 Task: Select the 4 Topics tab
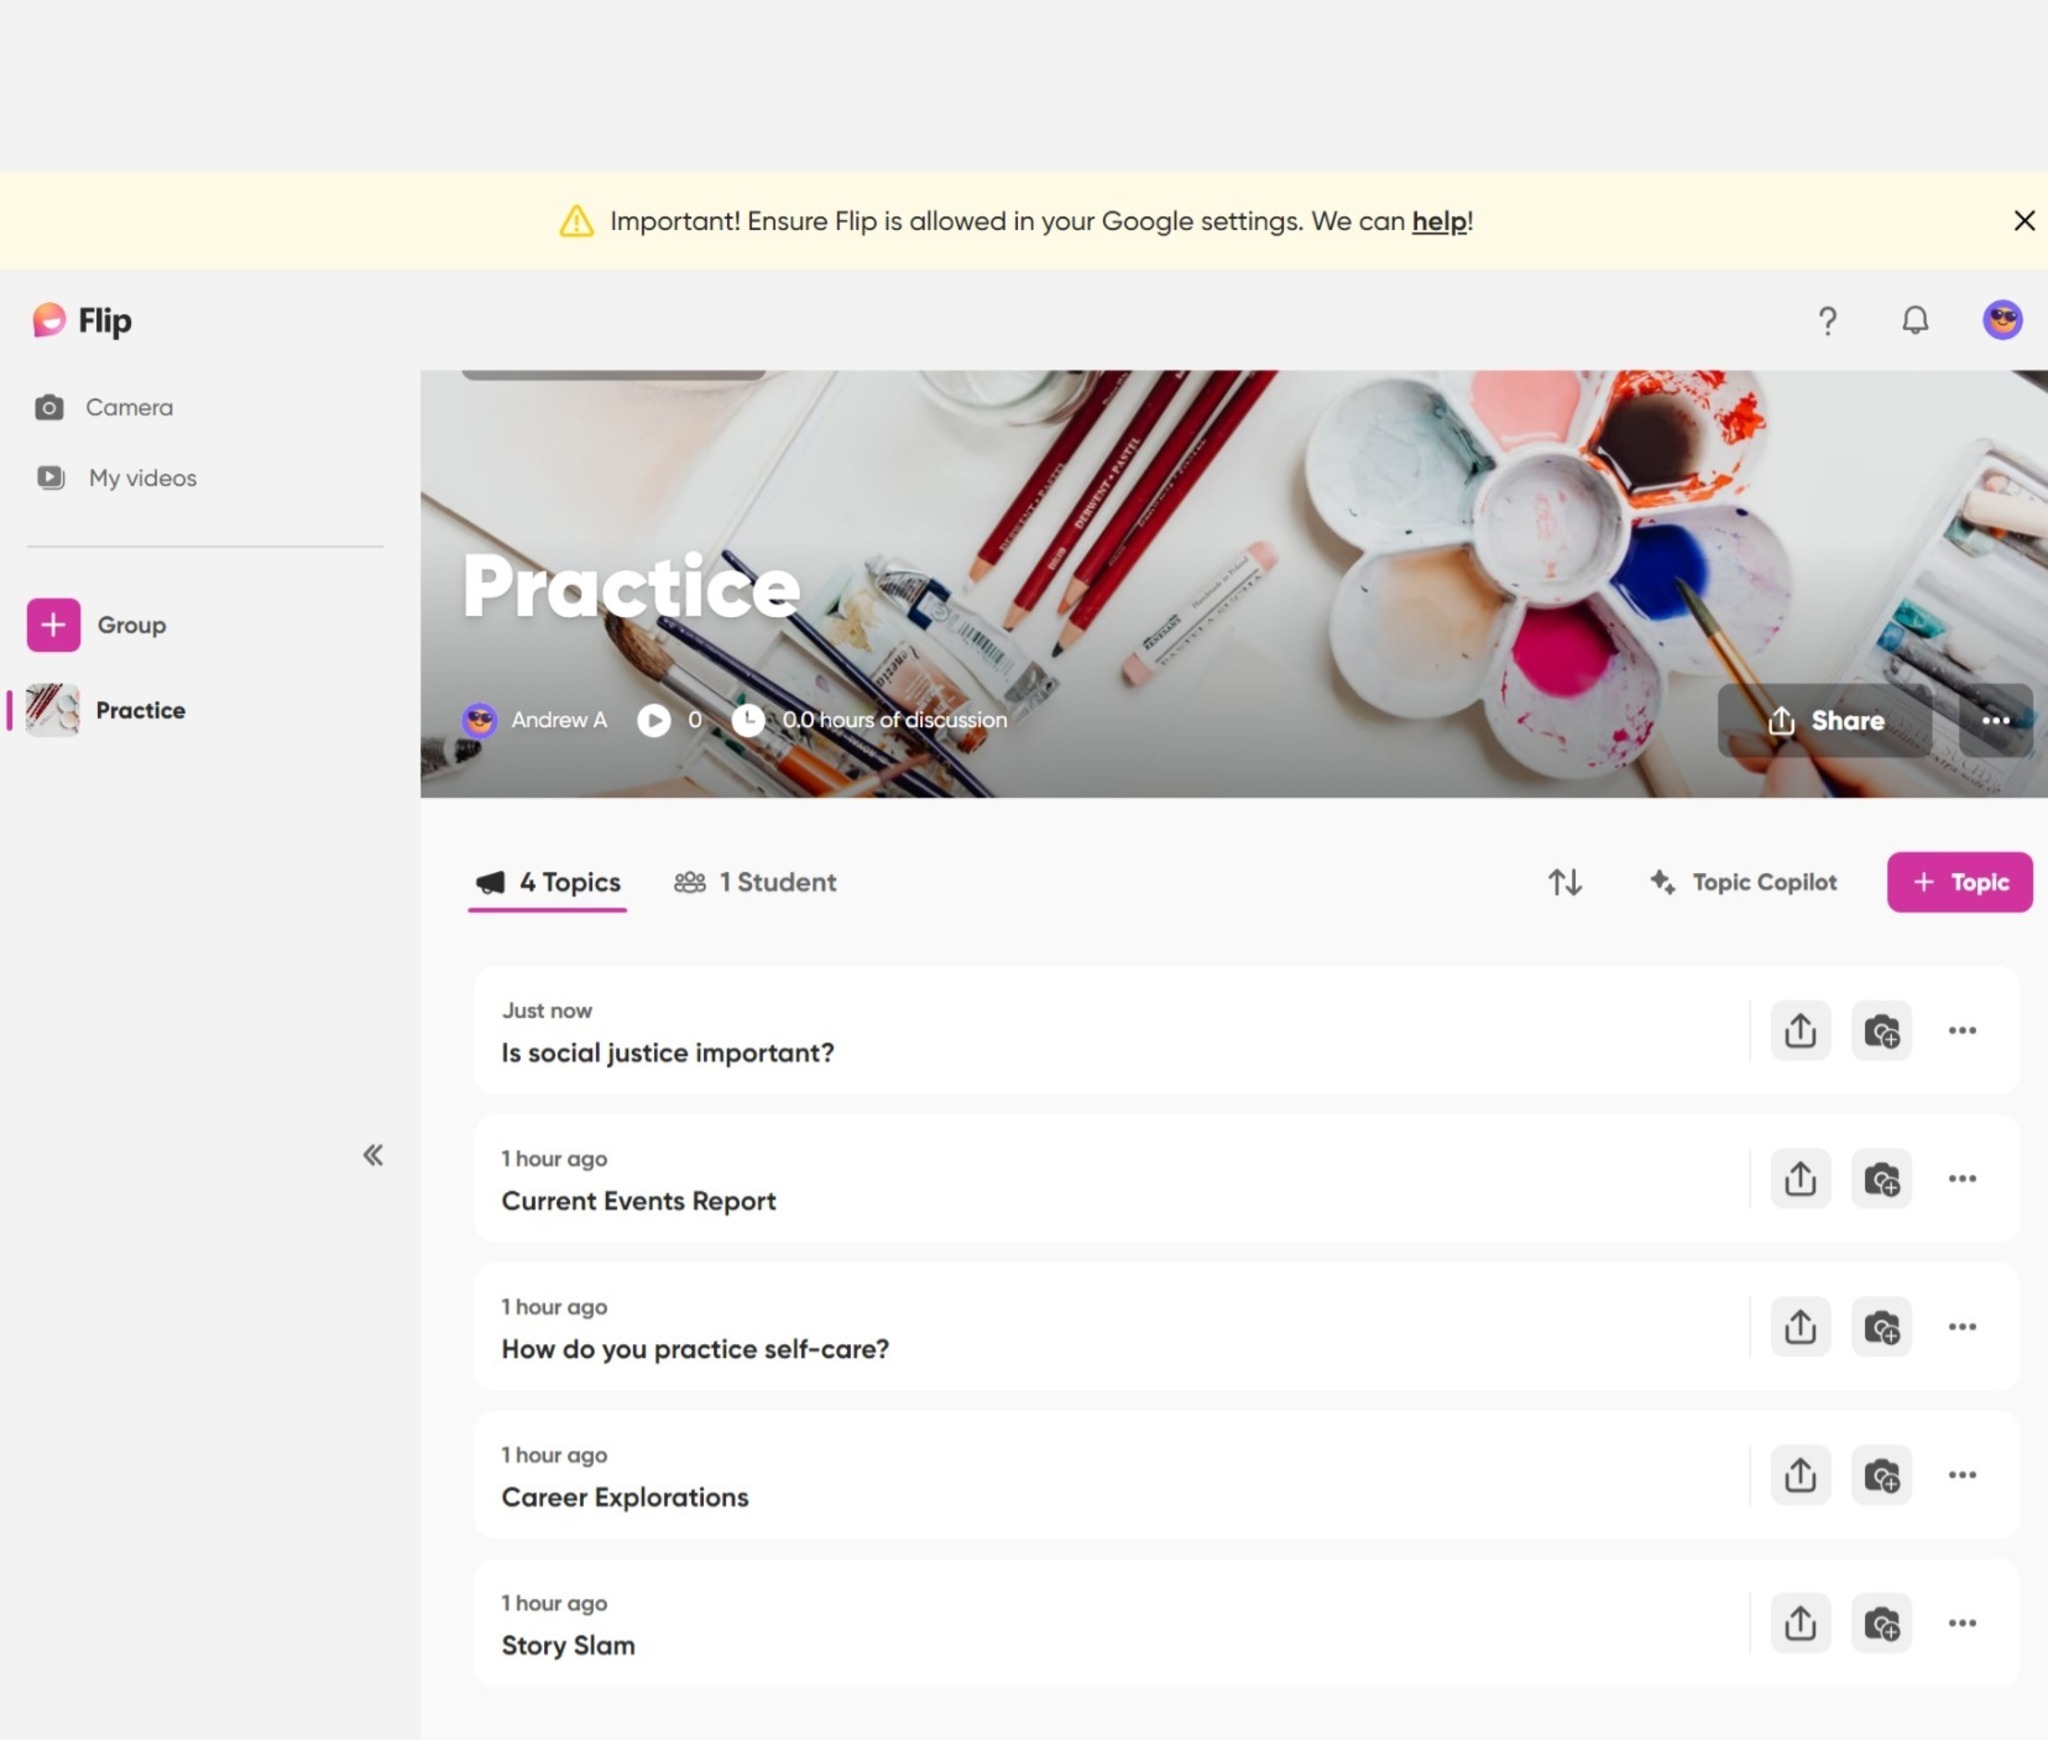point(548,882)
